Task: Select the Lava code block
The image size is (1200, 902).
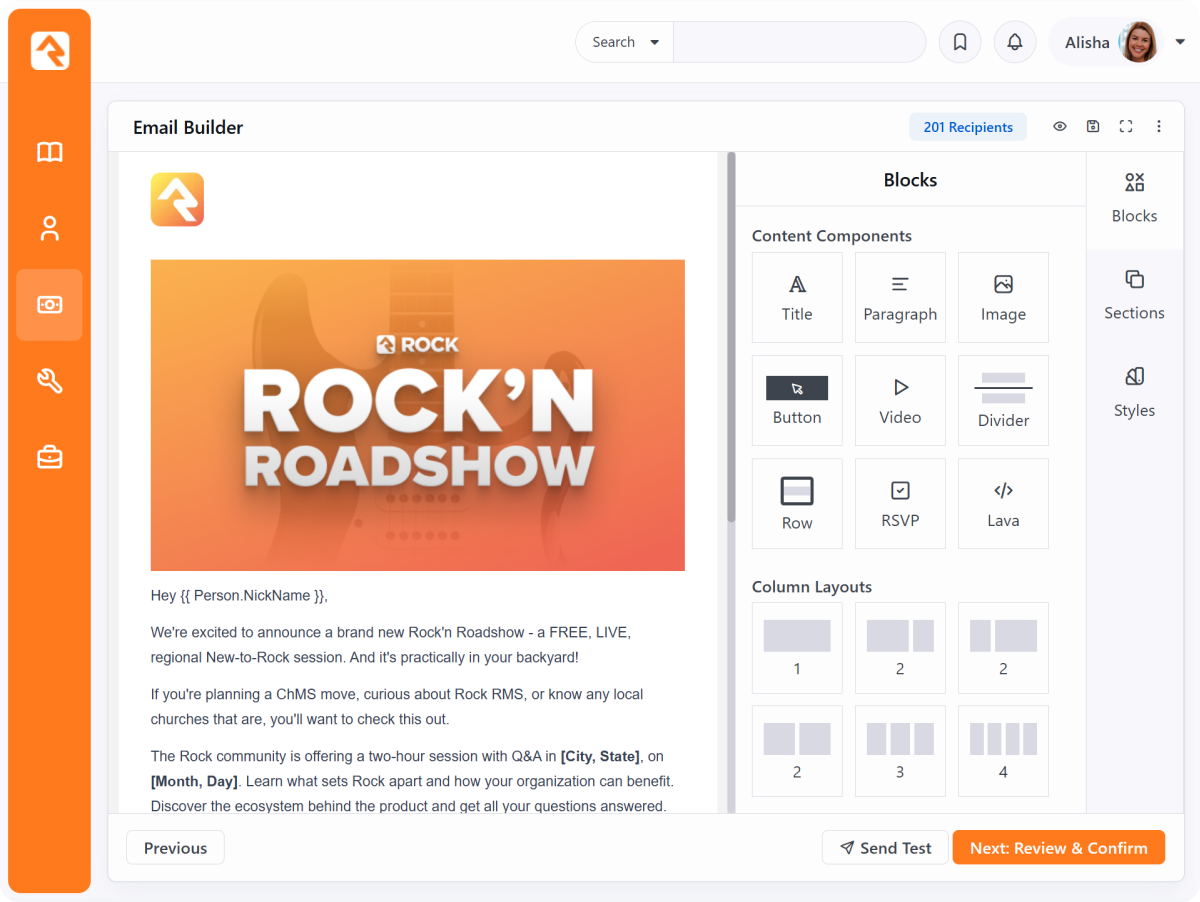Action: click(x=1003, y=503)
